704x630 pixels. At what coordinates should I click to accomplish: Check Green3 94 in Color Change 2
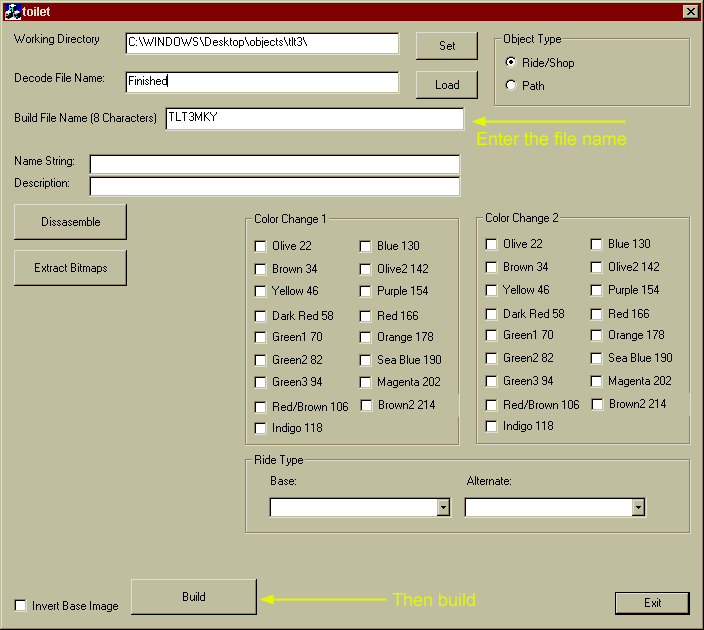[491, 381]
